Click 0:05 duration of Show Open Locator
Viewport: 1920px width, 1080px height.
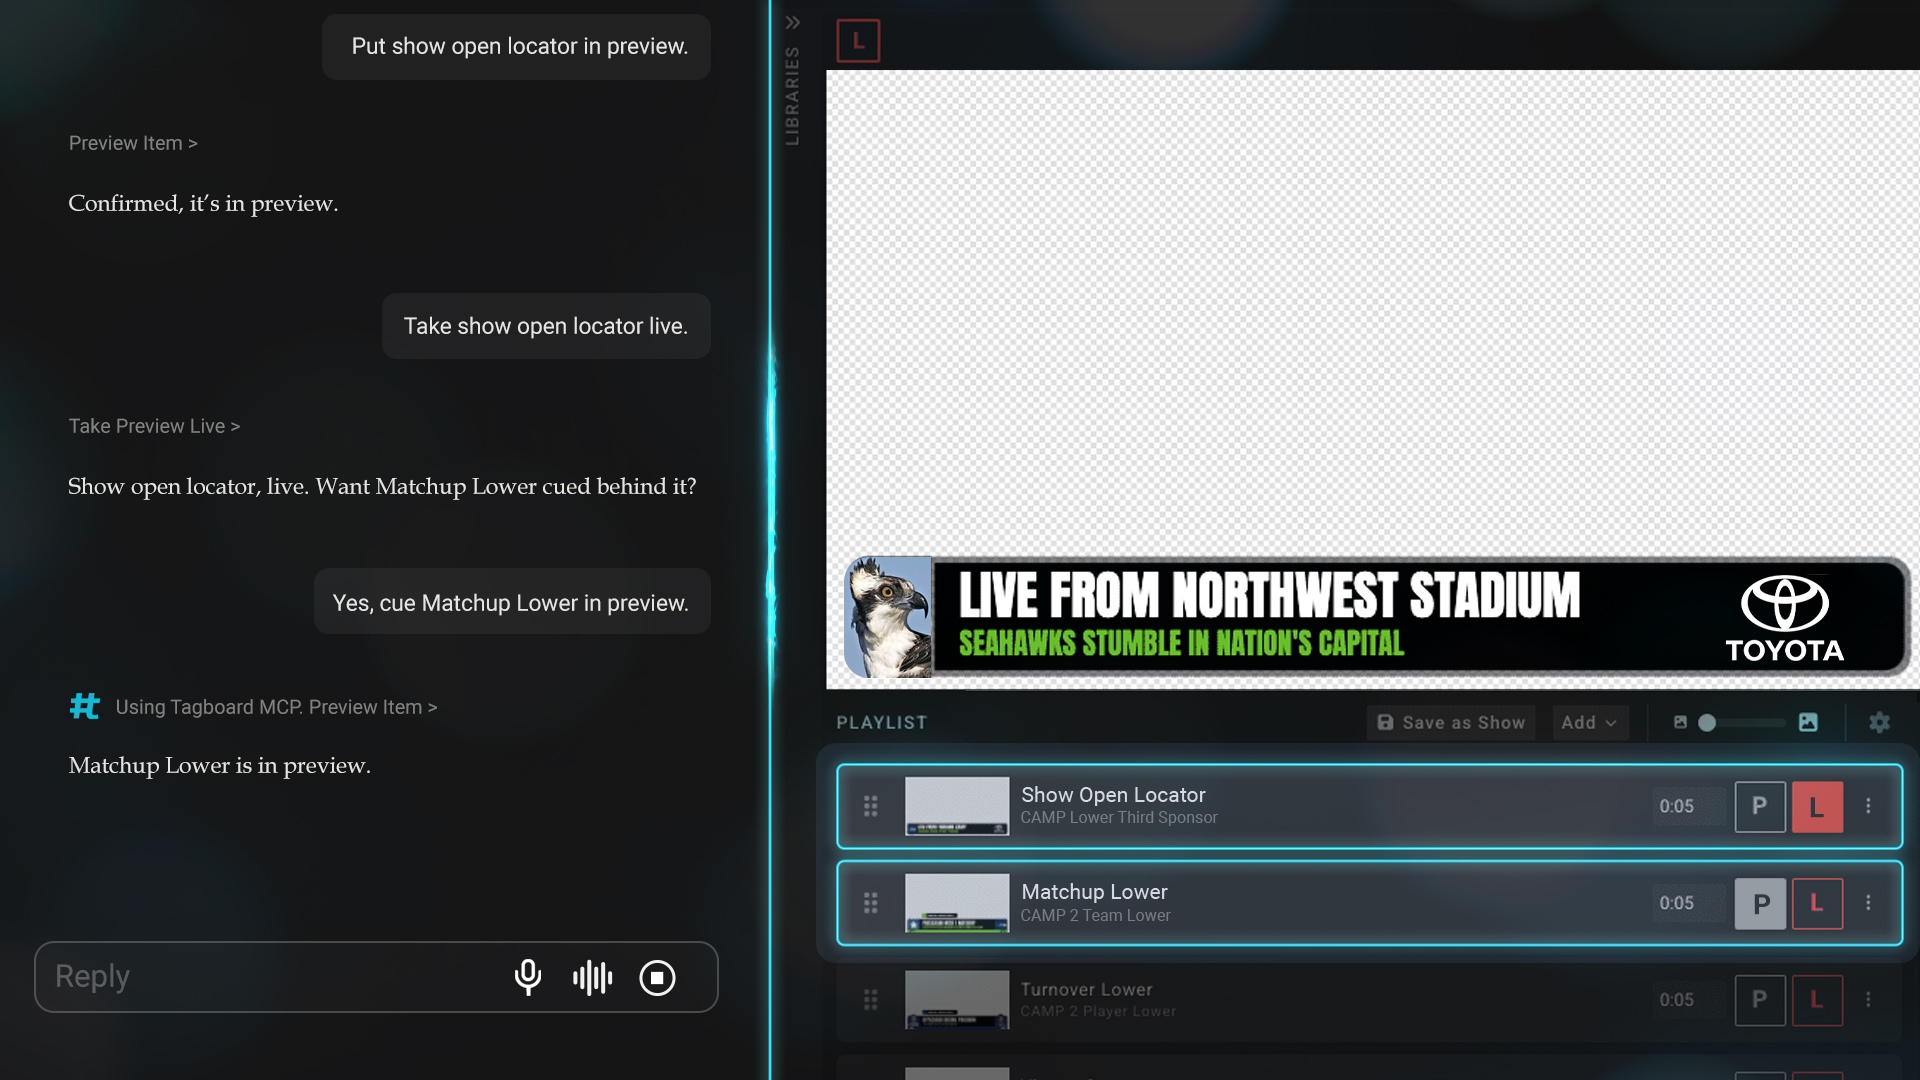1677,806
